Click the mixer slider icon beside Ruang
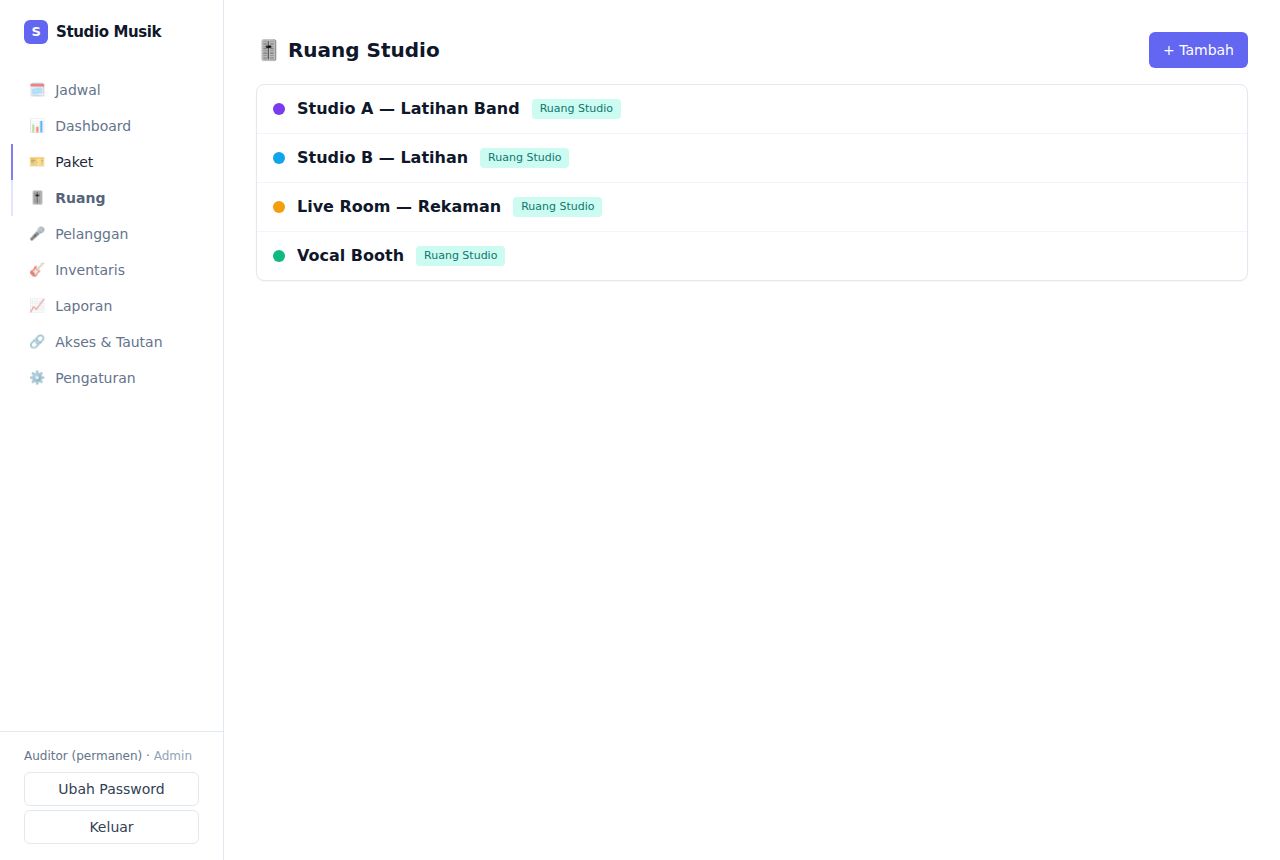 coord(37,198)
